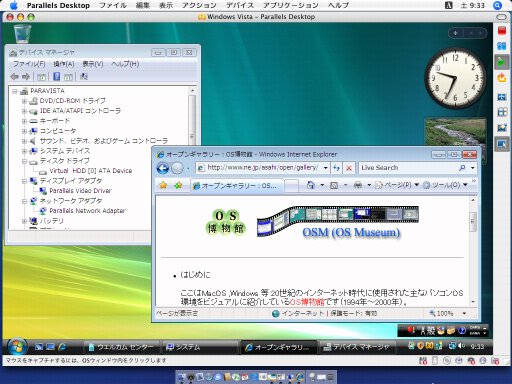This screenshot has height=384, width=512.
Task: Open 表示(V) menu in Device Manager
Action: pos(93,64)
